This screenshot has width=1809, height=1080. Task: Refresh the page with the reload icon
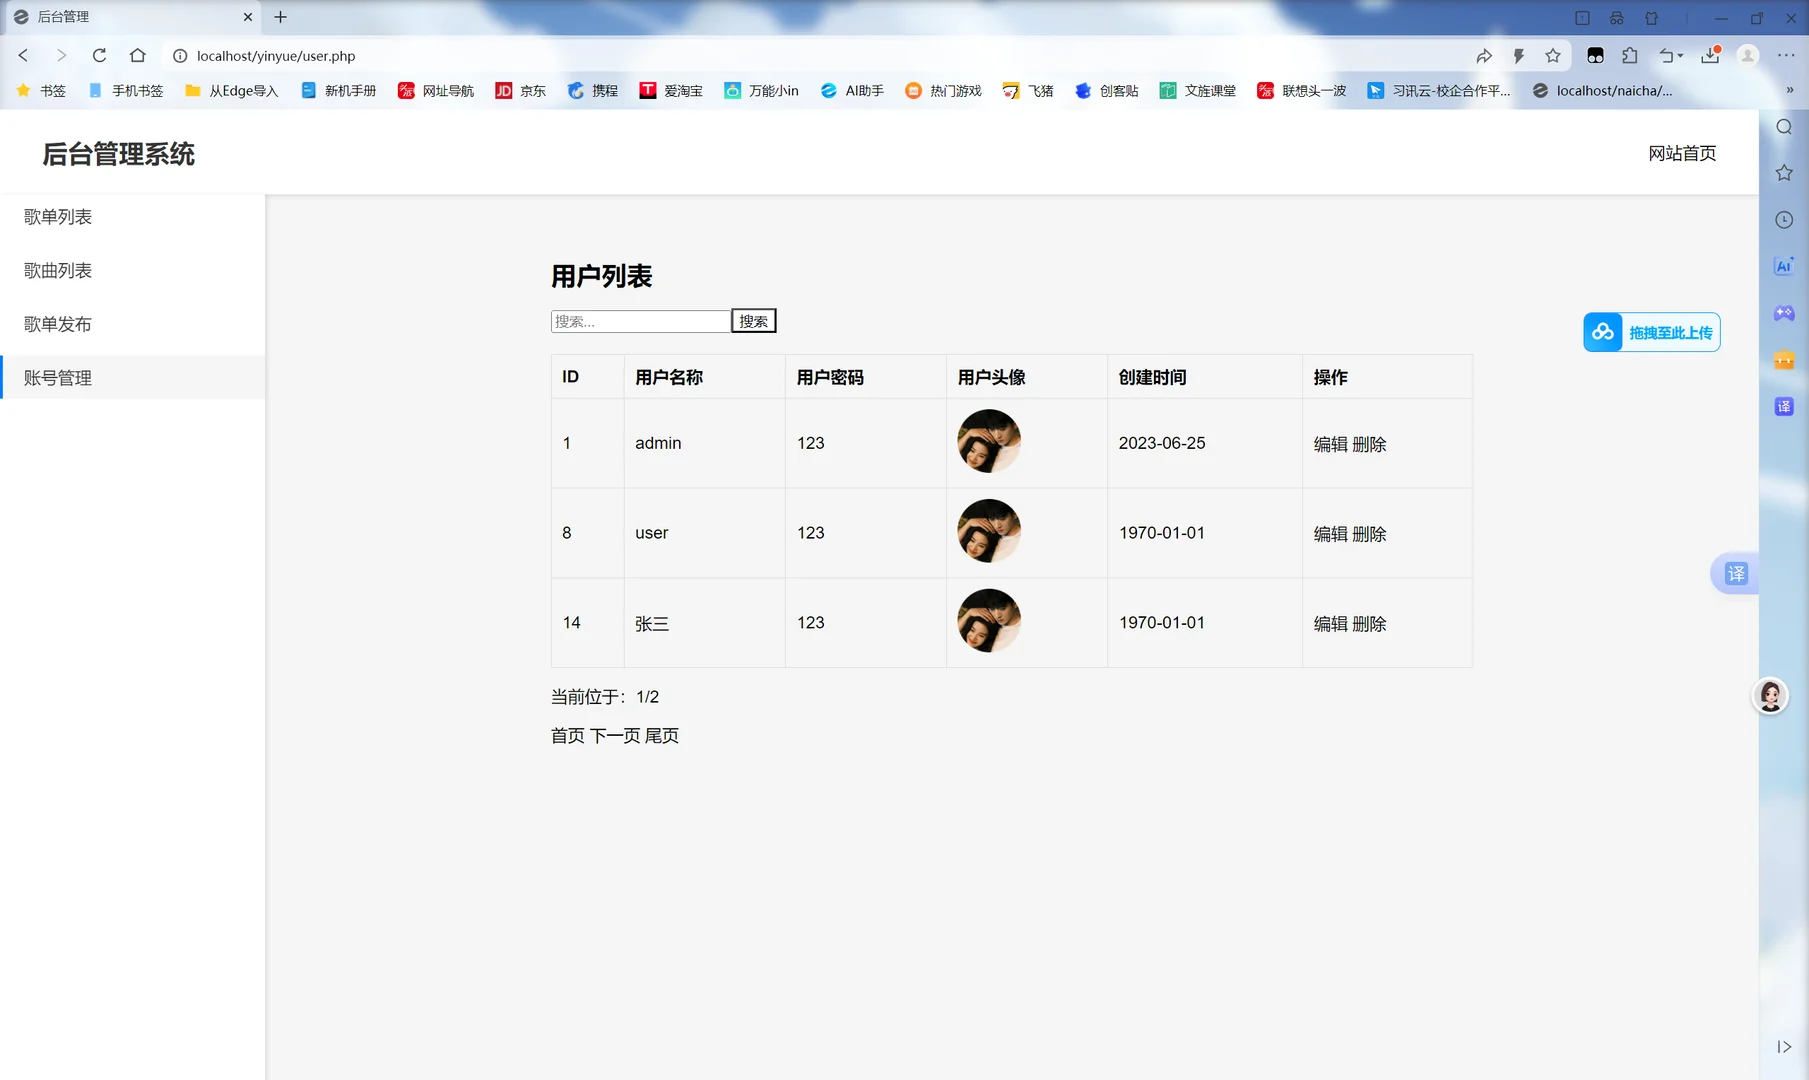click(99, 55)
